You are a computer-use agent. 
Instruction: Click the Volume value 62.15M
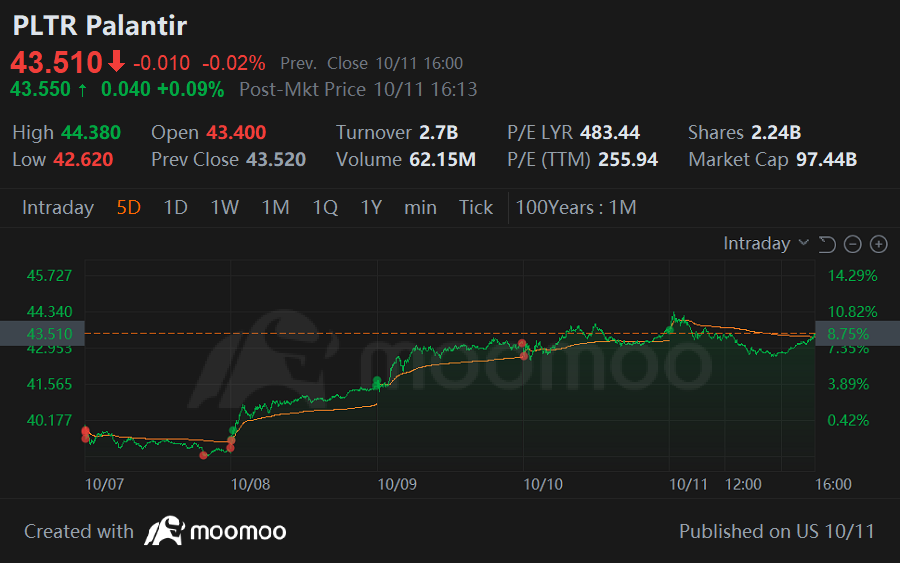(443, 160)
